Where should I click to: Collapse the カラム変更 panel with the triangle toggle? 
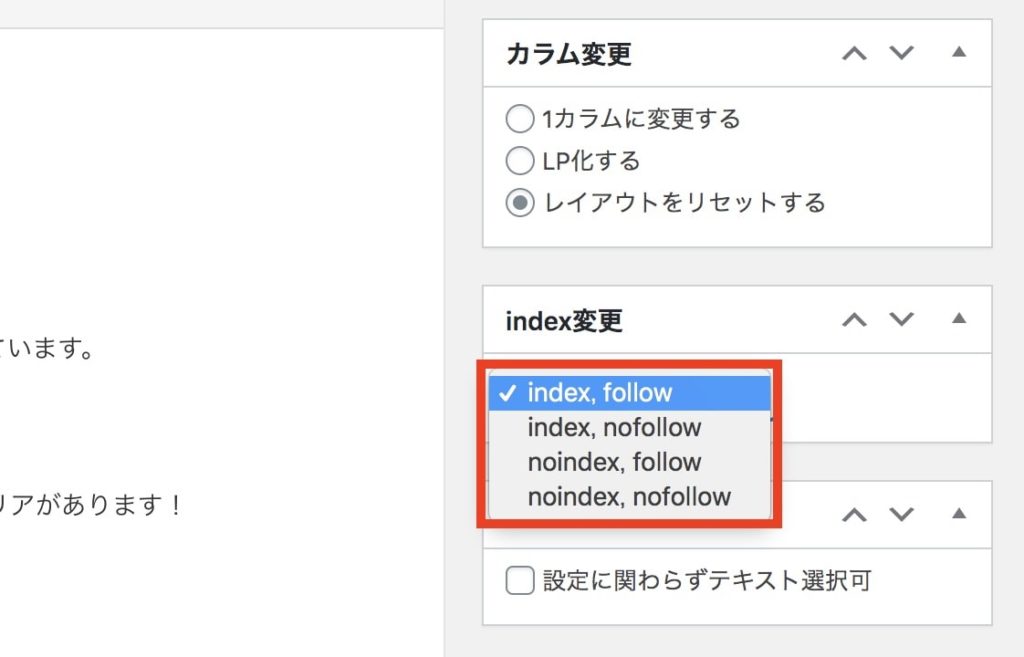[x=959, y=52]
